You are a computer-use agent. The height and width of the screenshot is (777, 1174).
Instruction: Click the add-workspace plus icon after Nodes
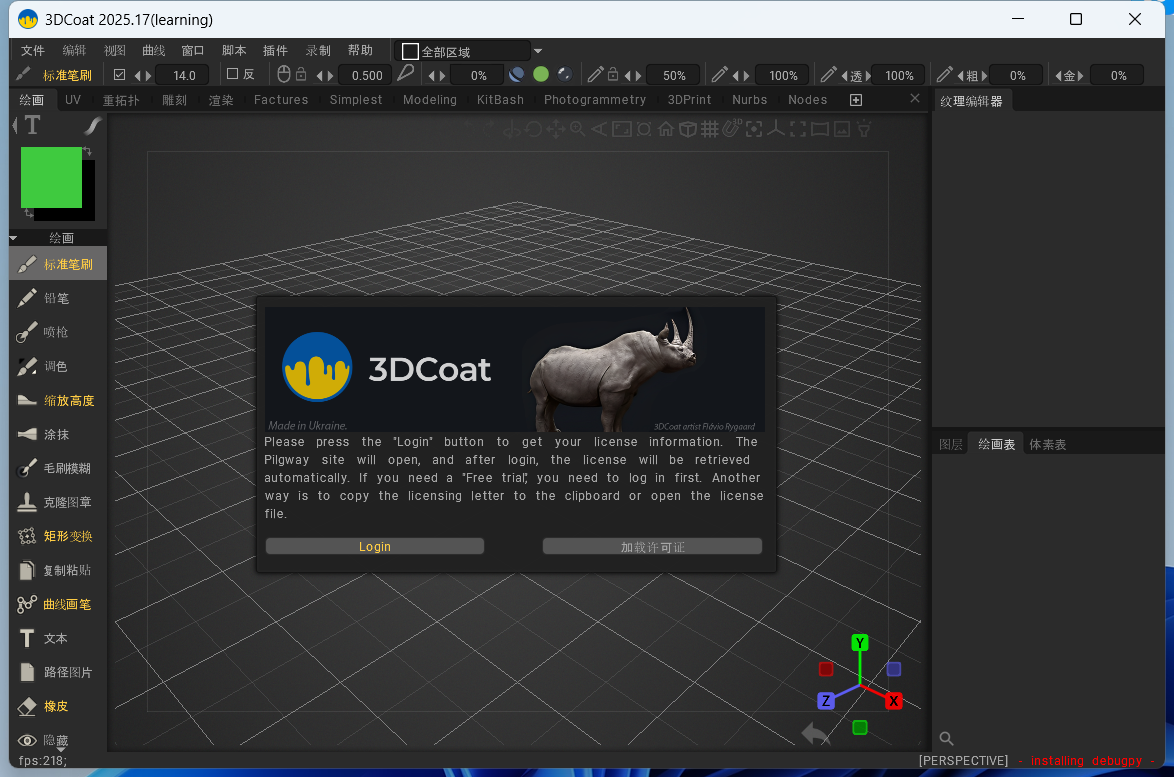(x=856, y=100)
